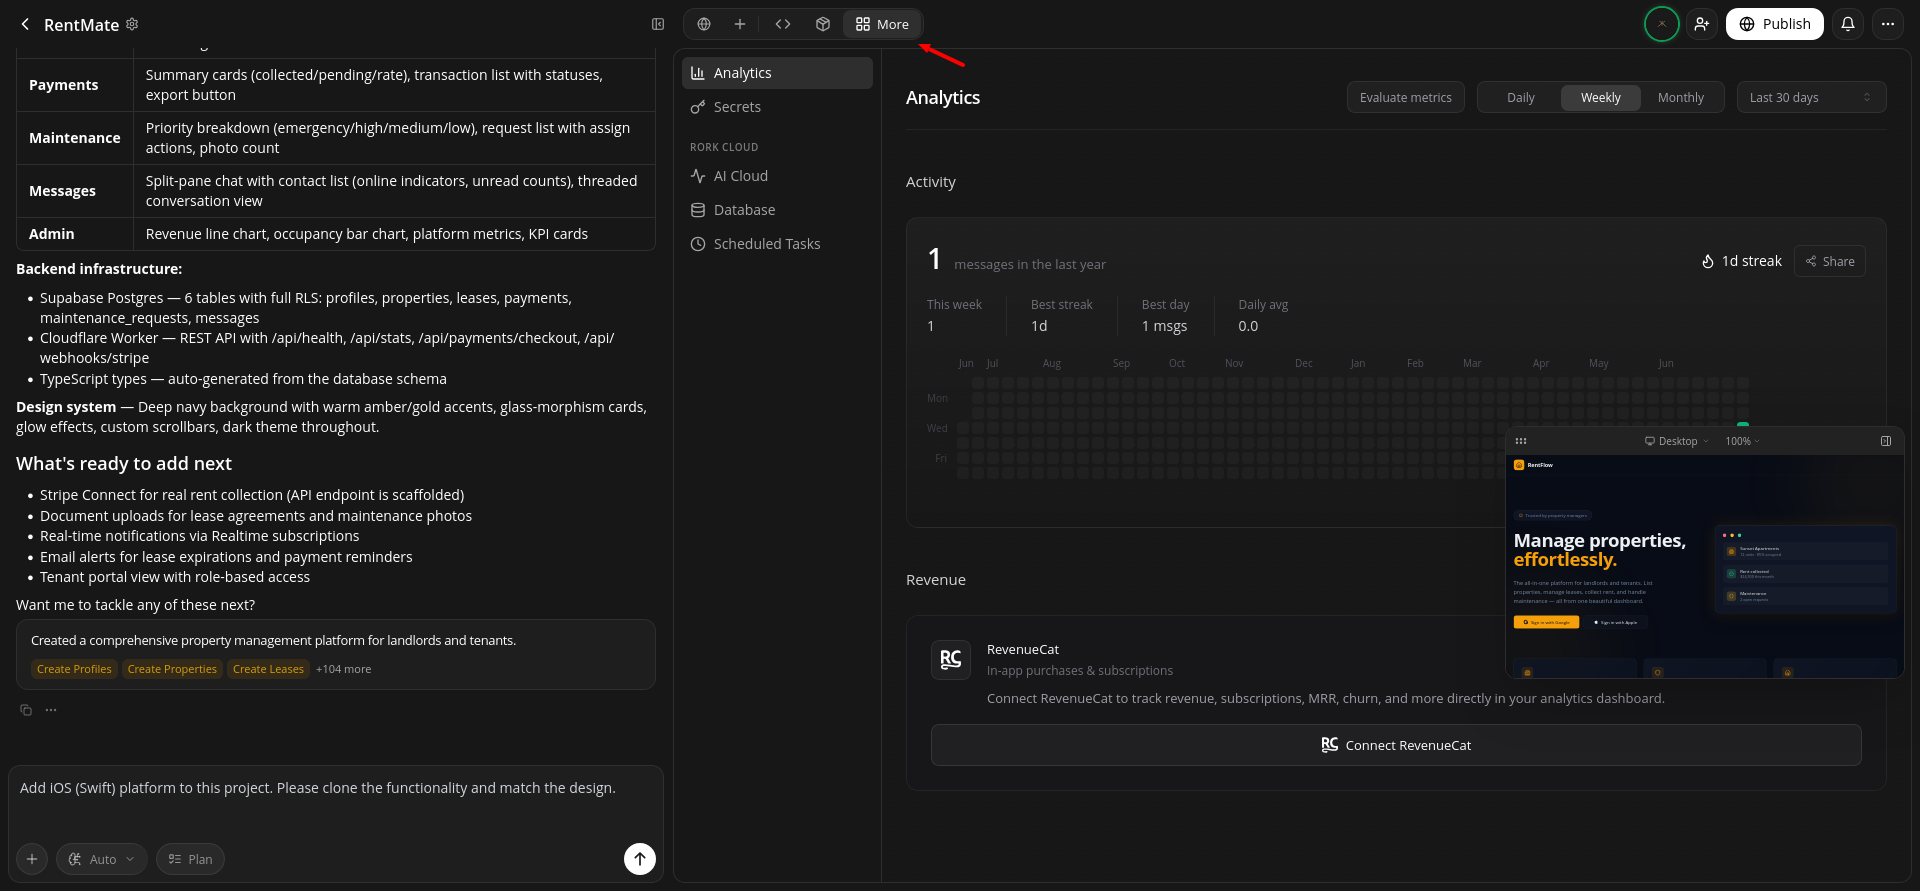Image resolution: width=1920 pixels, height=891 pixels.
Task: Open Database section
Action: click(x=777, y=210)
